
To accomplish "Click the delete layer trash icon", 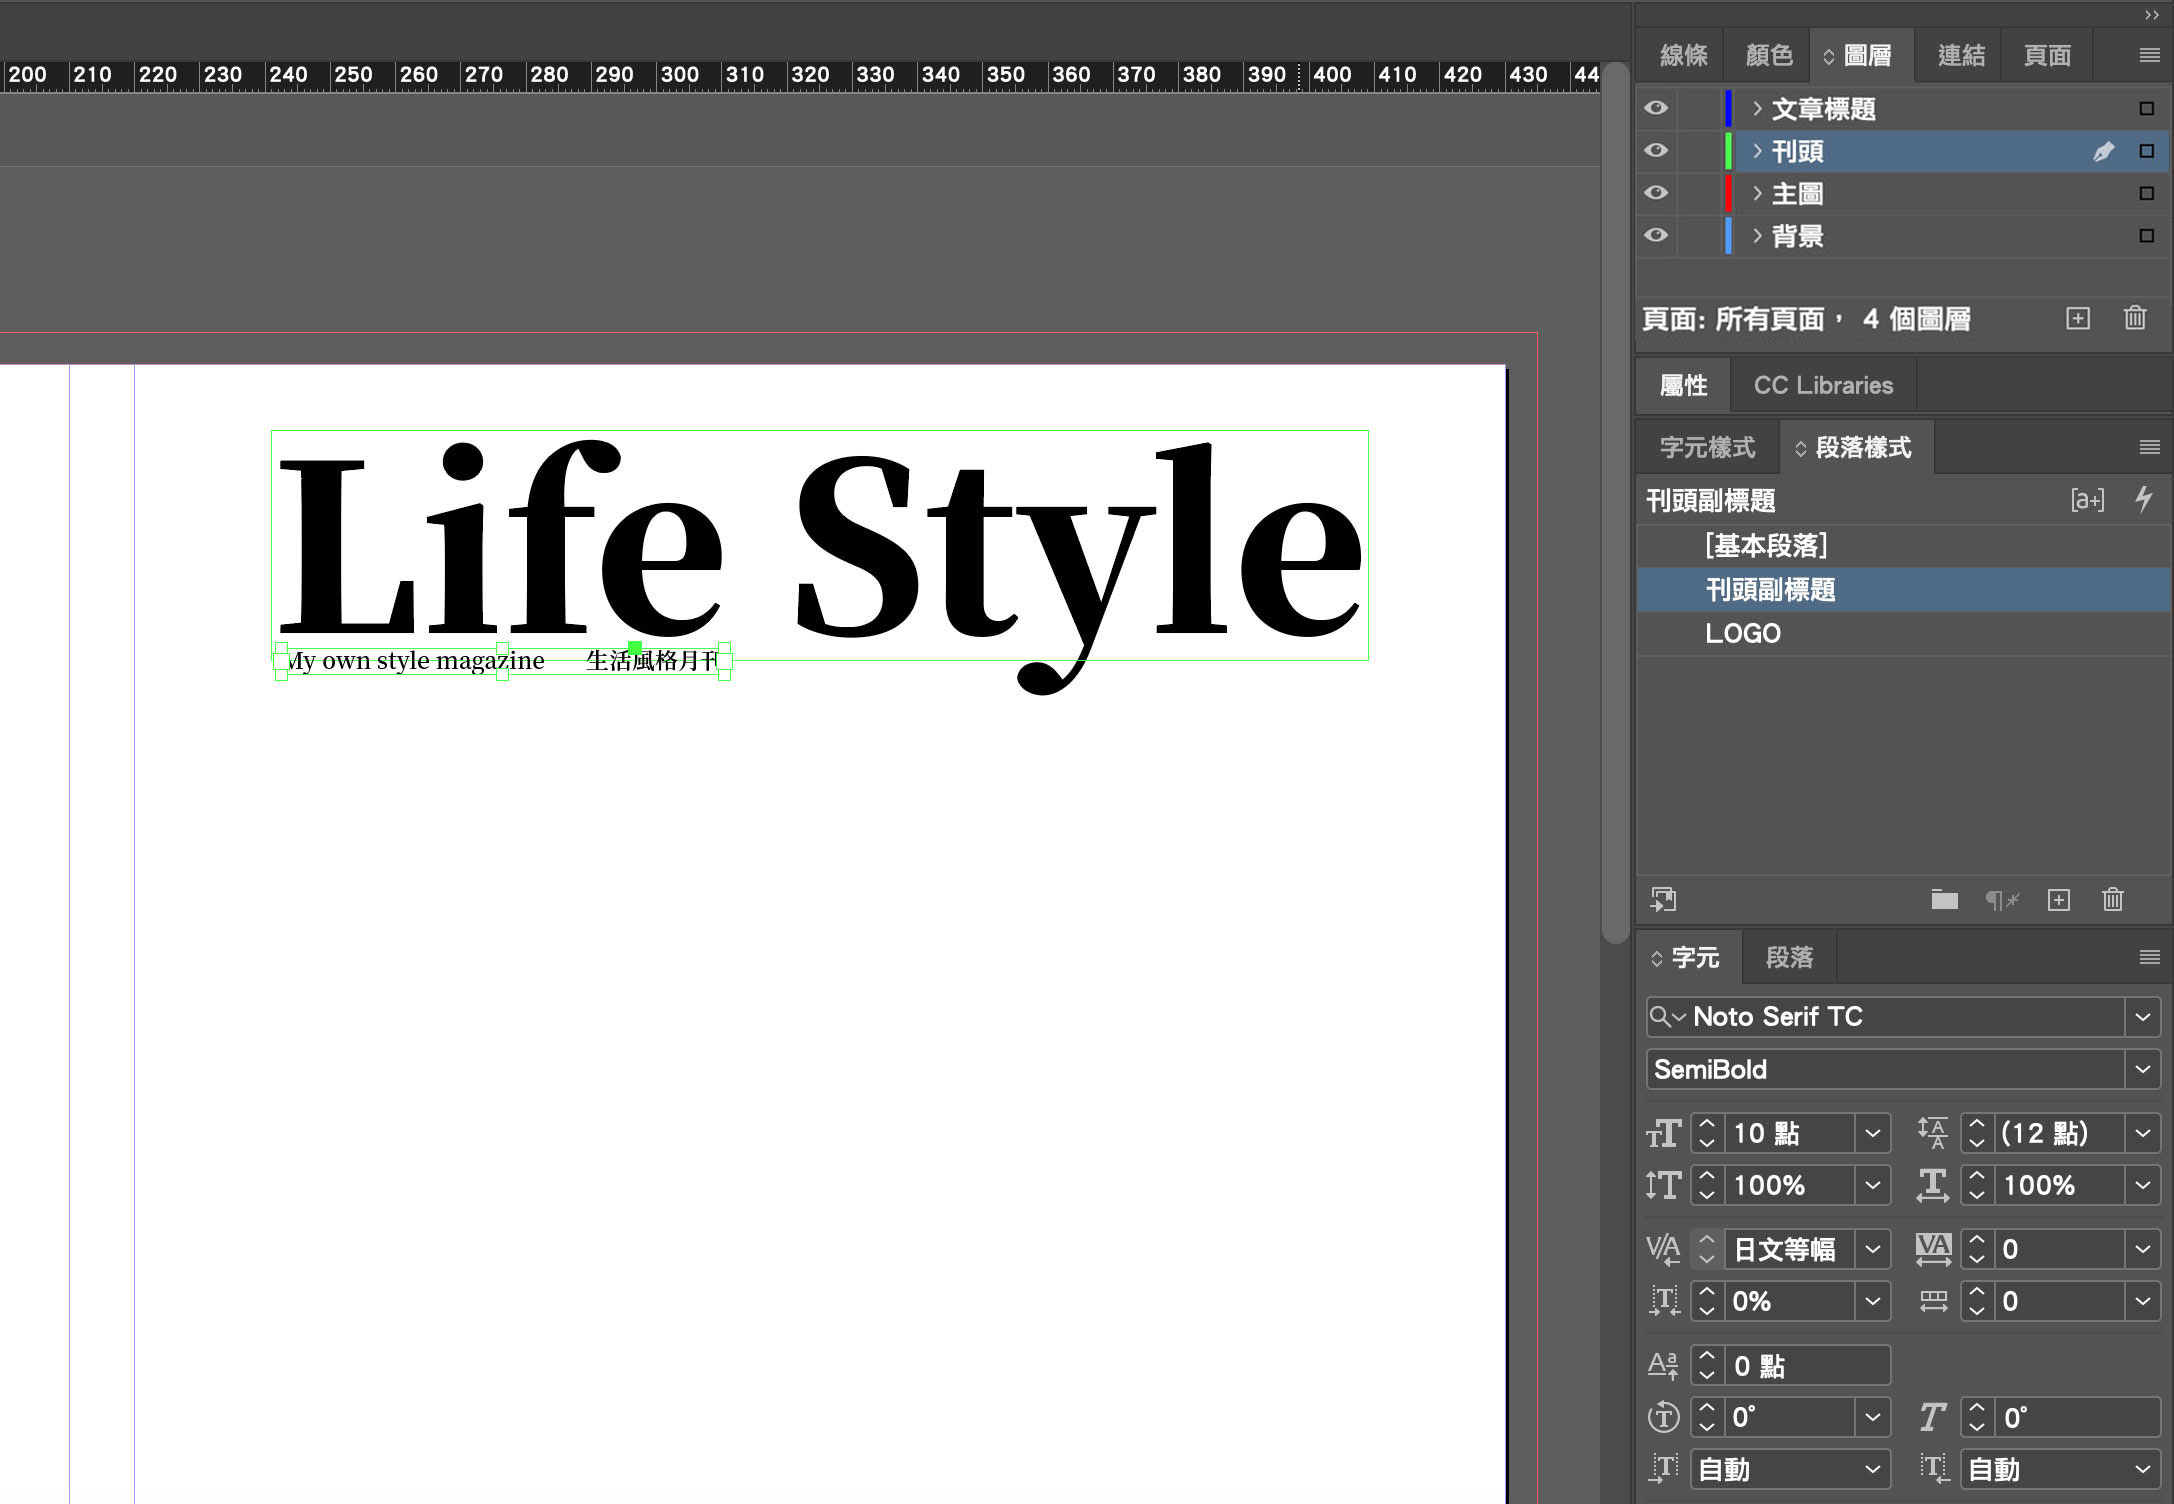I will [2134, 319].
